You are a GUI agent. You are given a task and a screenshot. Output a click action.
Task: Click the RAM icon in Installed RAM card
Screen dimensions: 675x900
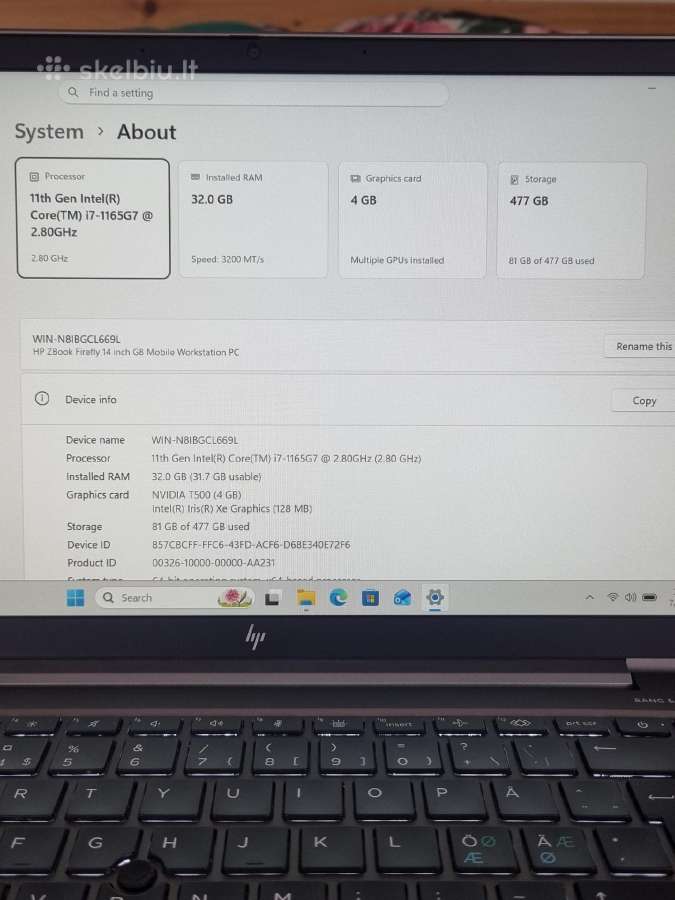pyautogui.click(x=195, y=177)
